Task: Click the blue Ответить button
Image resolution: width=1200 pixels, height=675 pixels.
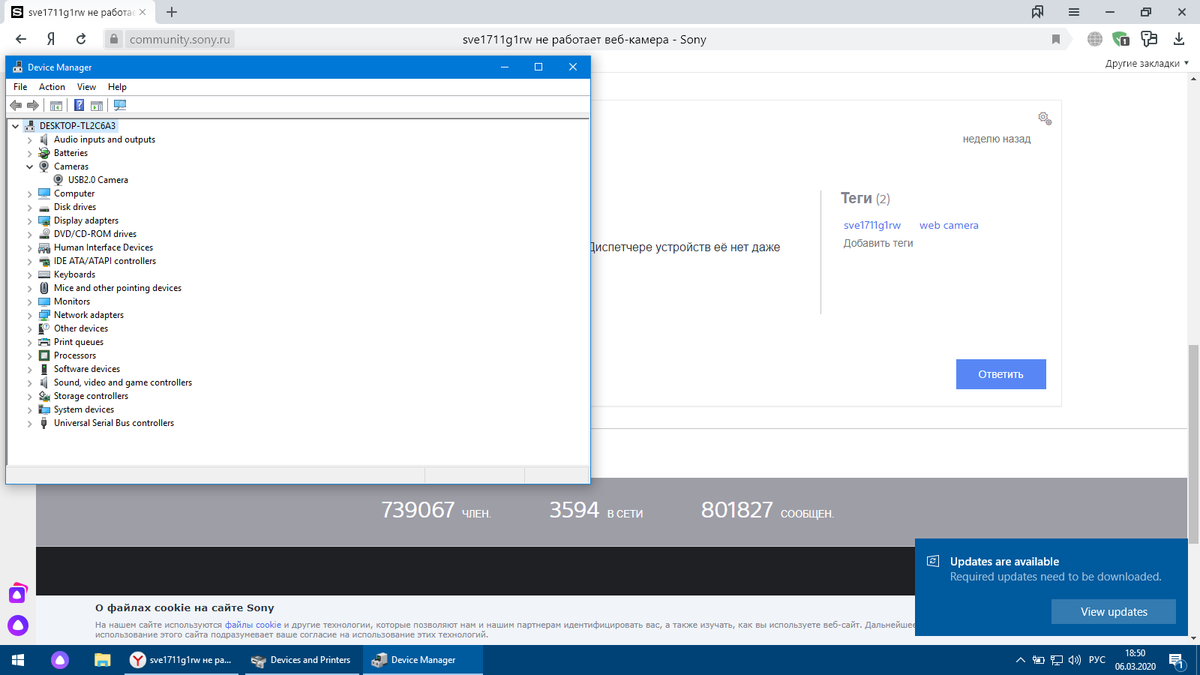Action: (x=1000, y=374)
